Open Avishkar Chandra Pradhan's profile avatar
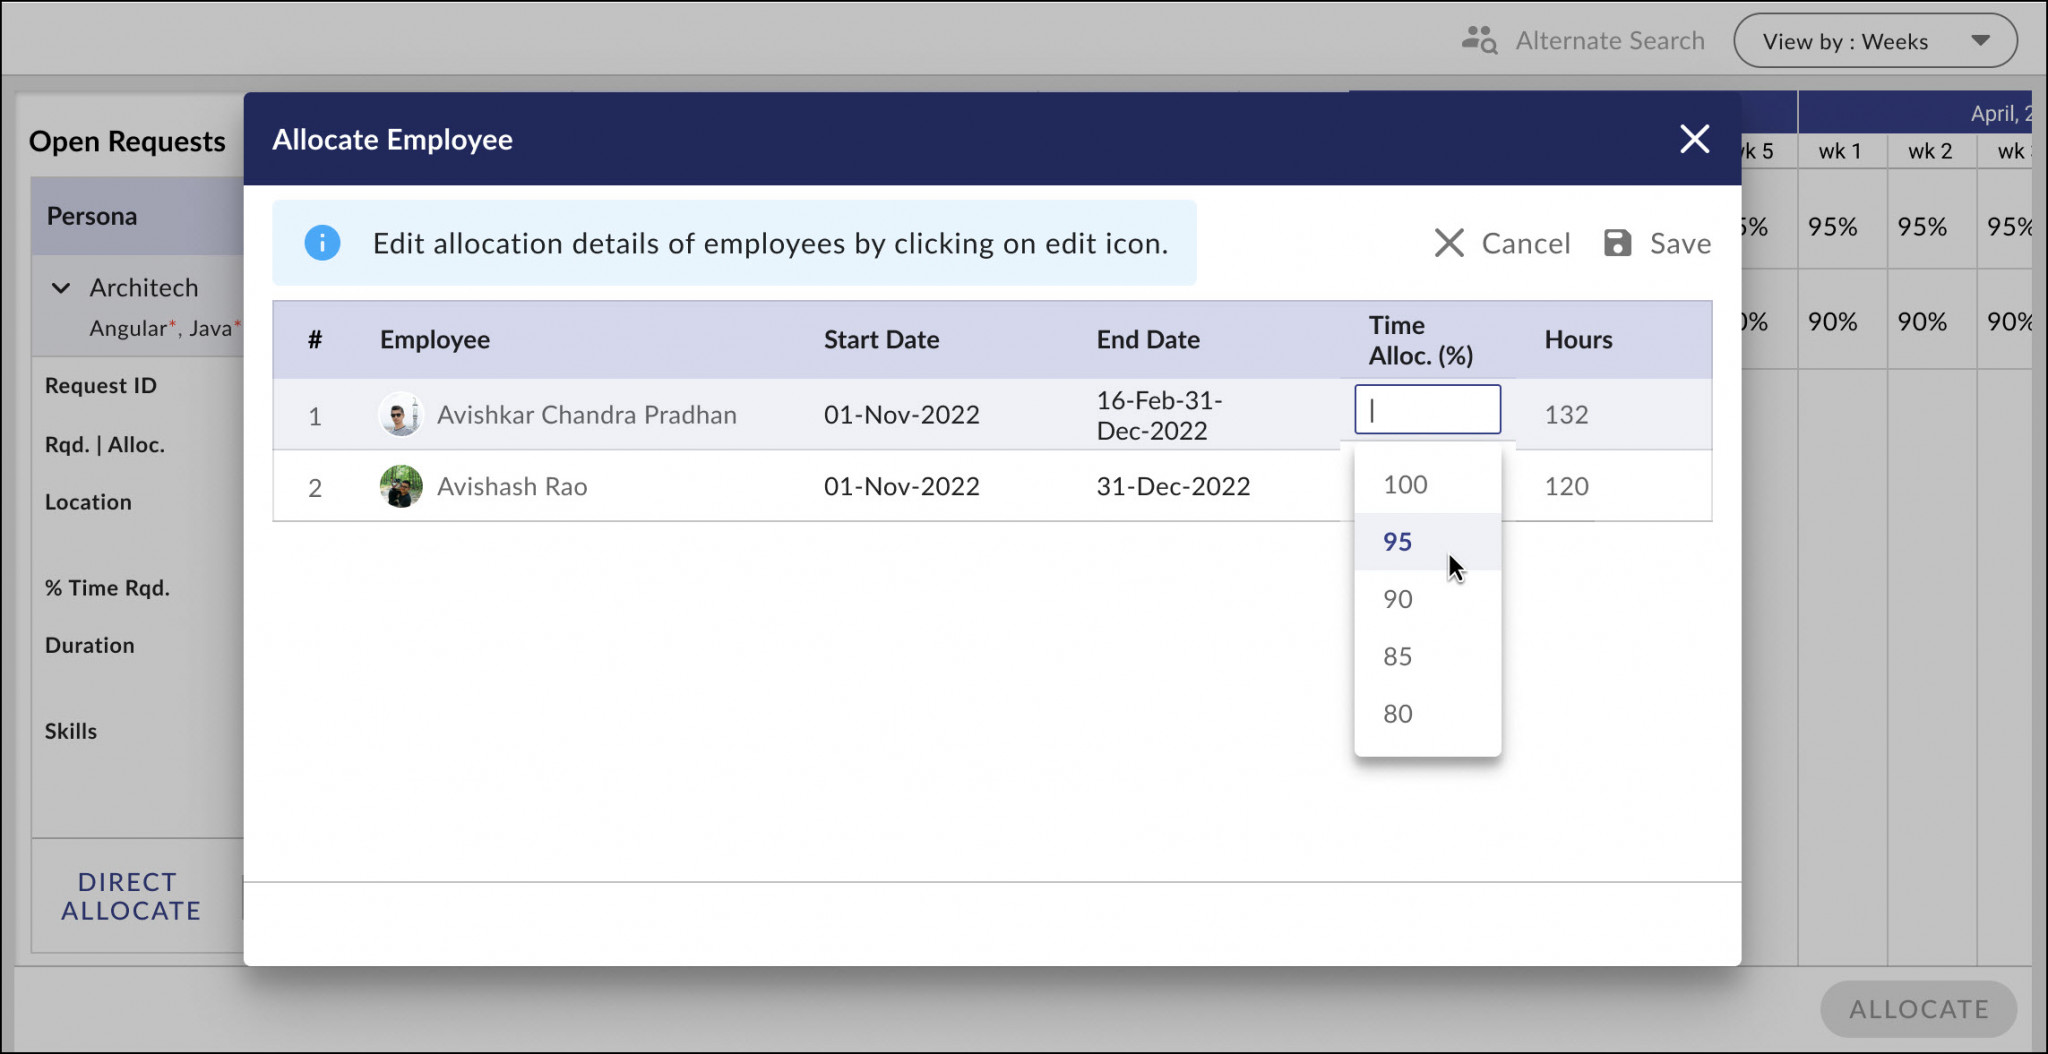Image resolution: width=2048 pixels, height=1054 pixels. (x=400, y=414)
